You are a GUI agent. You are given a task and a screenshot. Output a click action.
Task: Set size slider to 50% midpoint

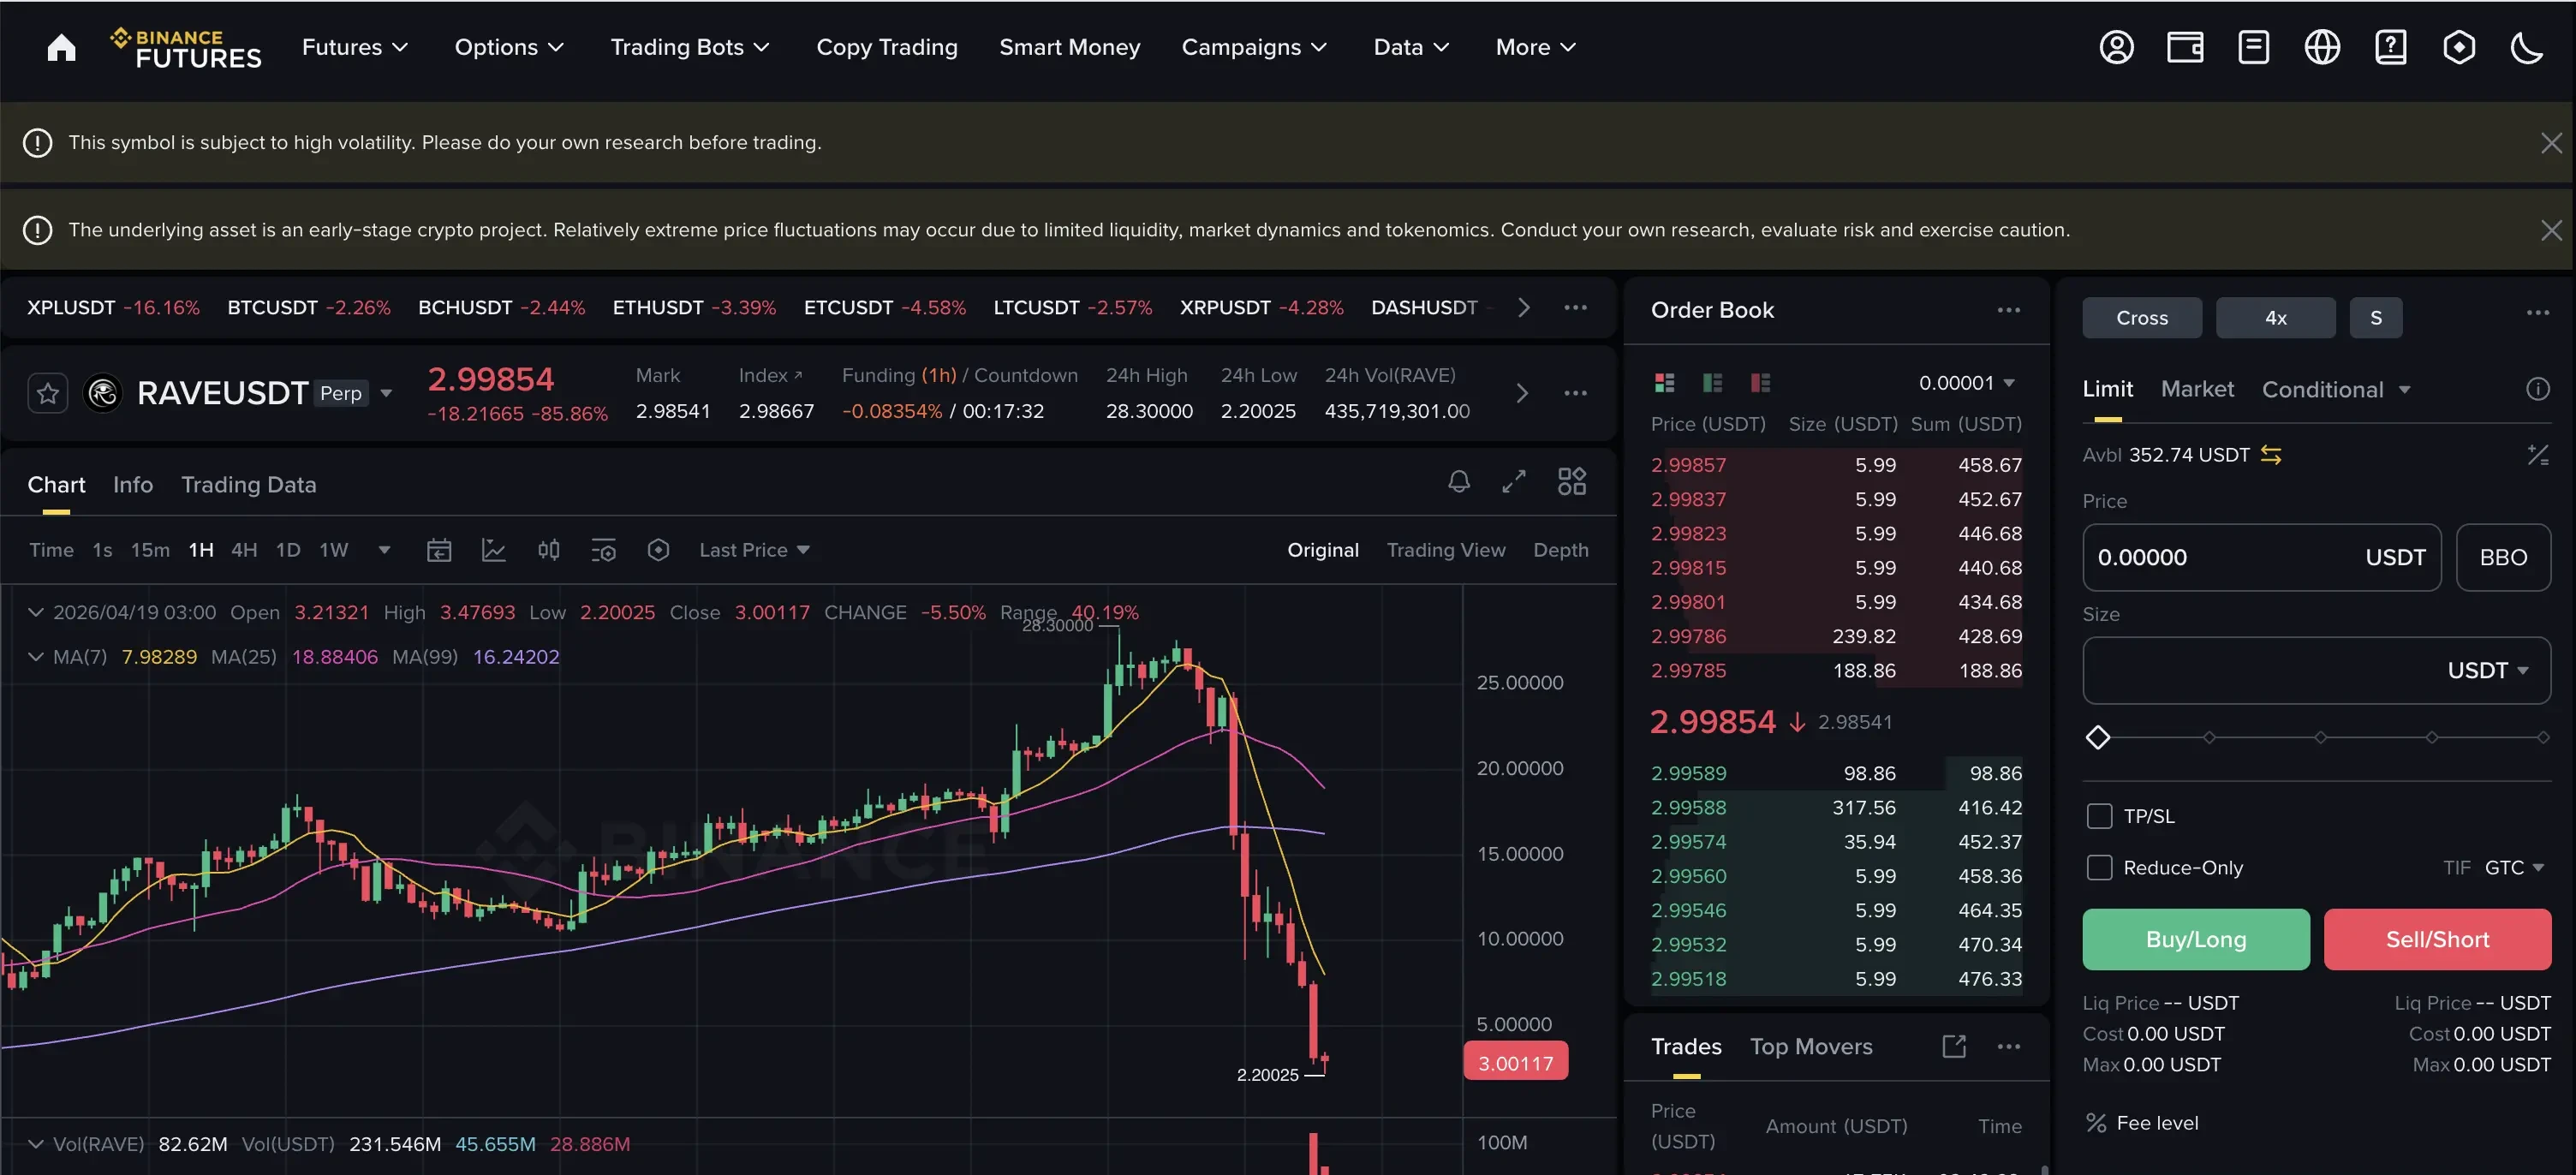point(2320,738)
